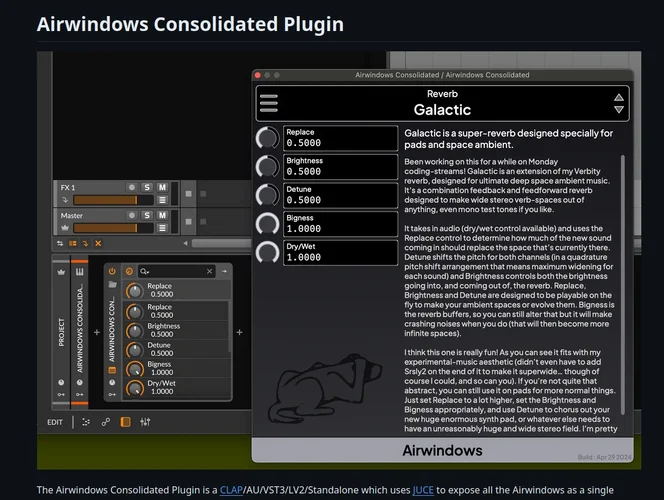Screen dimensions: 664x500
Task: Toggle the orange device panel icon
Action: click(x=125, y=422)
